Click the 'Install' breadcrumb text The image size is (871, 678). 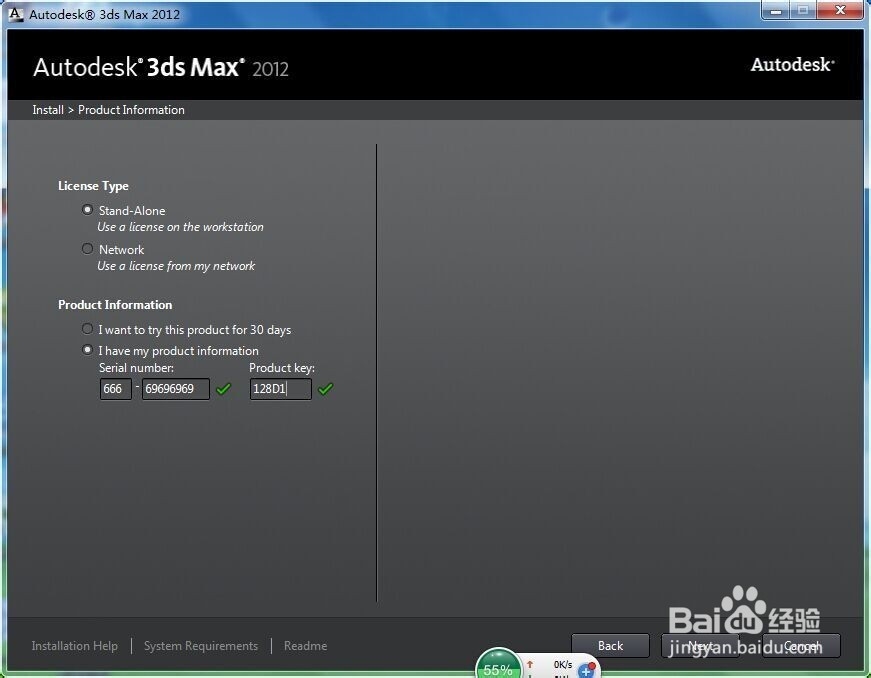tap(48, 110)
